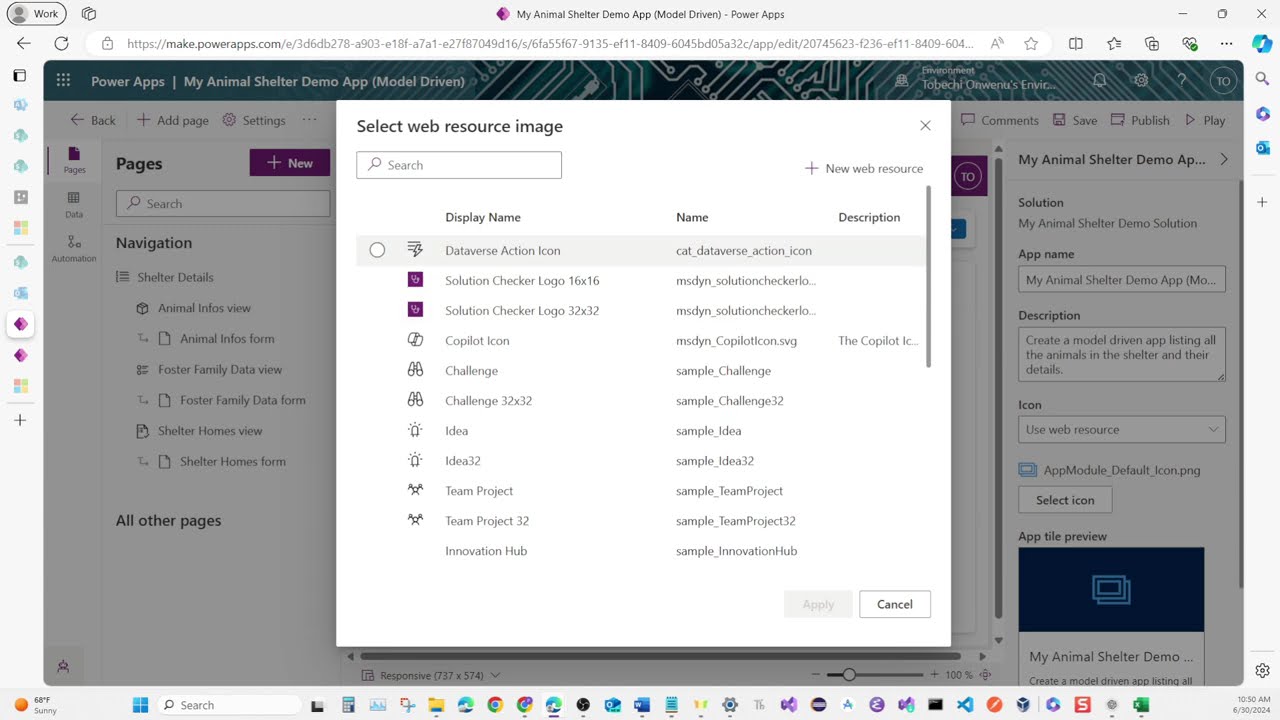Screen dimensions: 1280x720
Task: Click New web resource
Action: point(864,168)
